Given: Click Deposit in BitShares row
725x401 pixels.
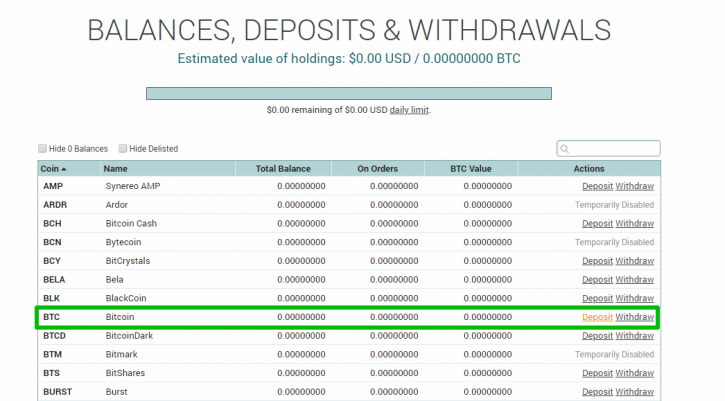Looking at the screenshot, I should click(x=597, y=373).
